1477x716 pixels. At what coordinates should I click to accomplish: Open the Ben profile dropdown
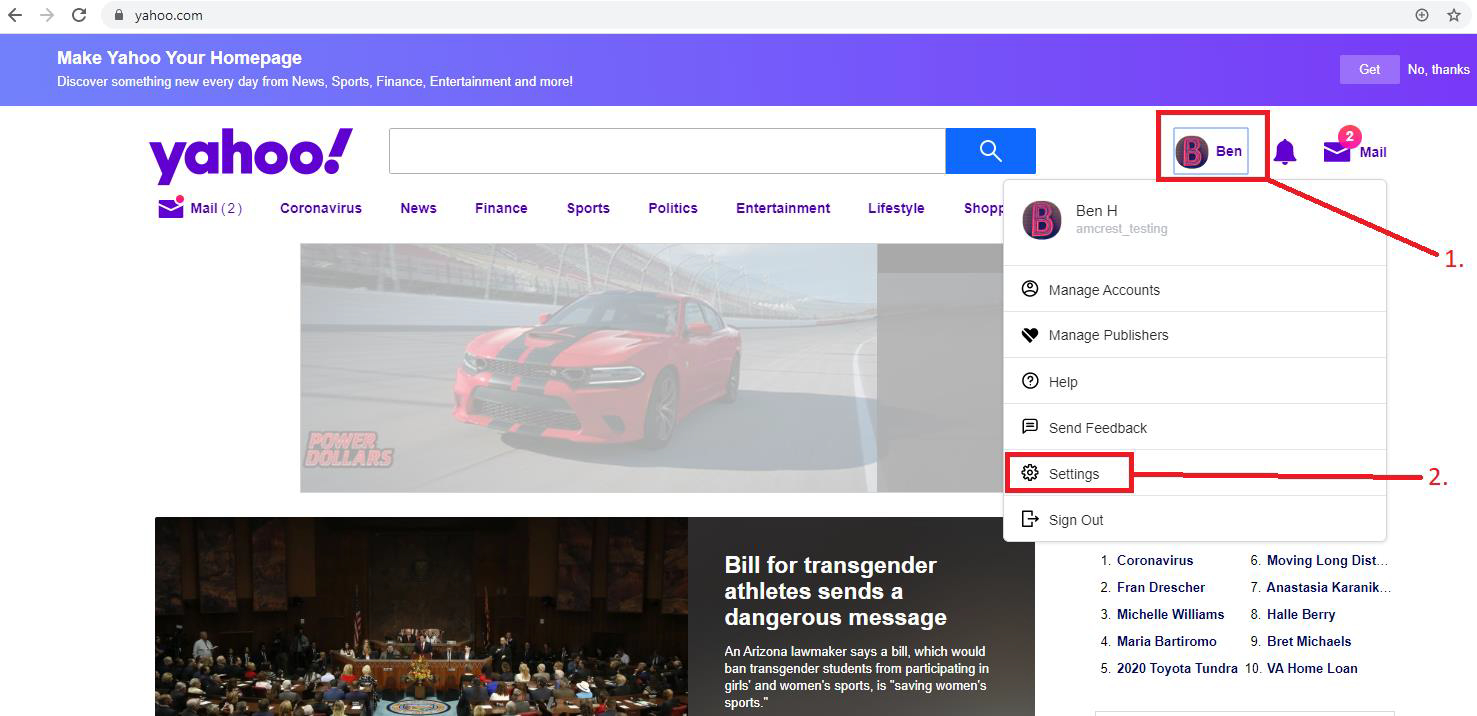(x=1210, y=151)
